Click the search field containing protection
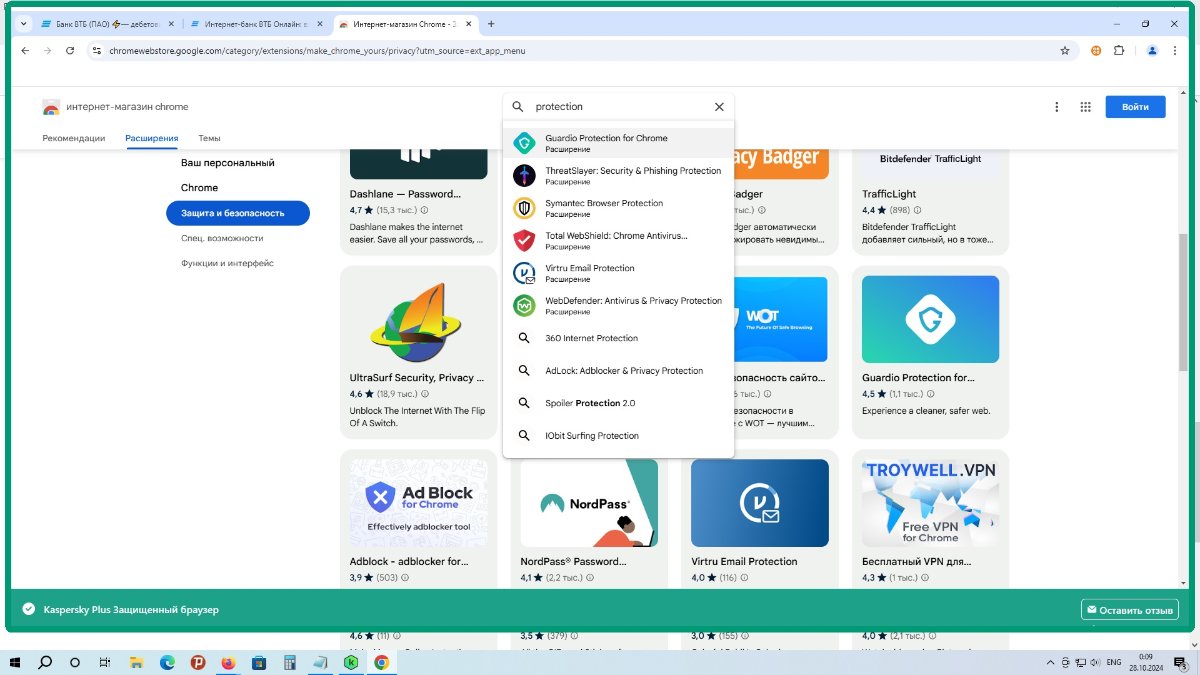The height and width of the screenshot is (675, 1200). (x=618, y=107)
